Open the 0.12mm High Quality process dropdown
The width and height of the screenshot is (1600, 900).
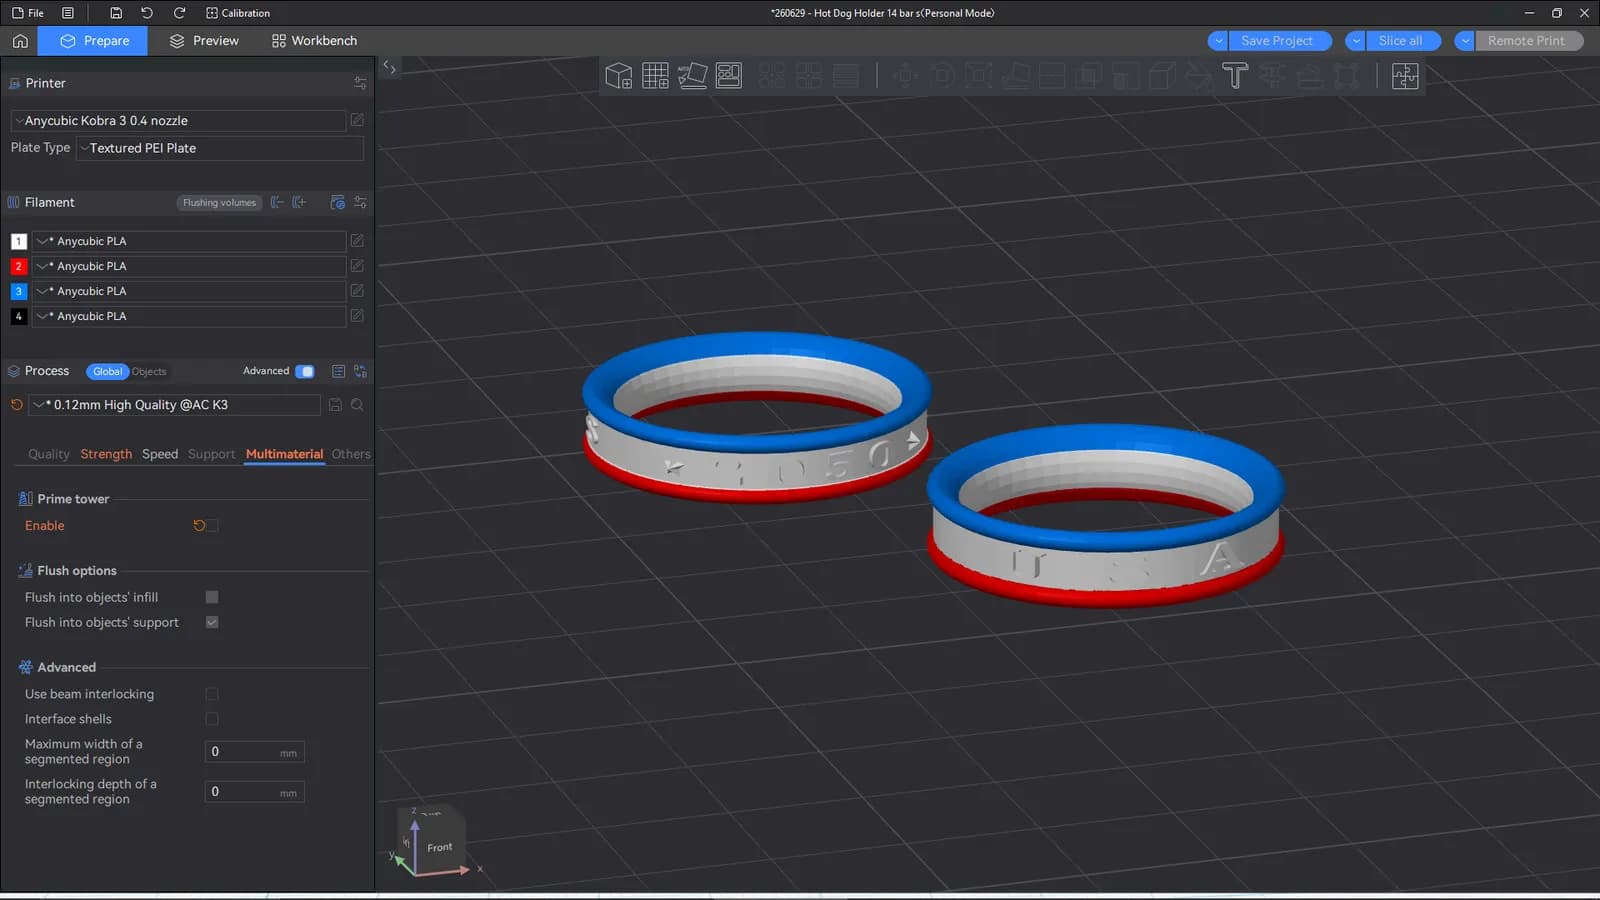click(175, 405)
